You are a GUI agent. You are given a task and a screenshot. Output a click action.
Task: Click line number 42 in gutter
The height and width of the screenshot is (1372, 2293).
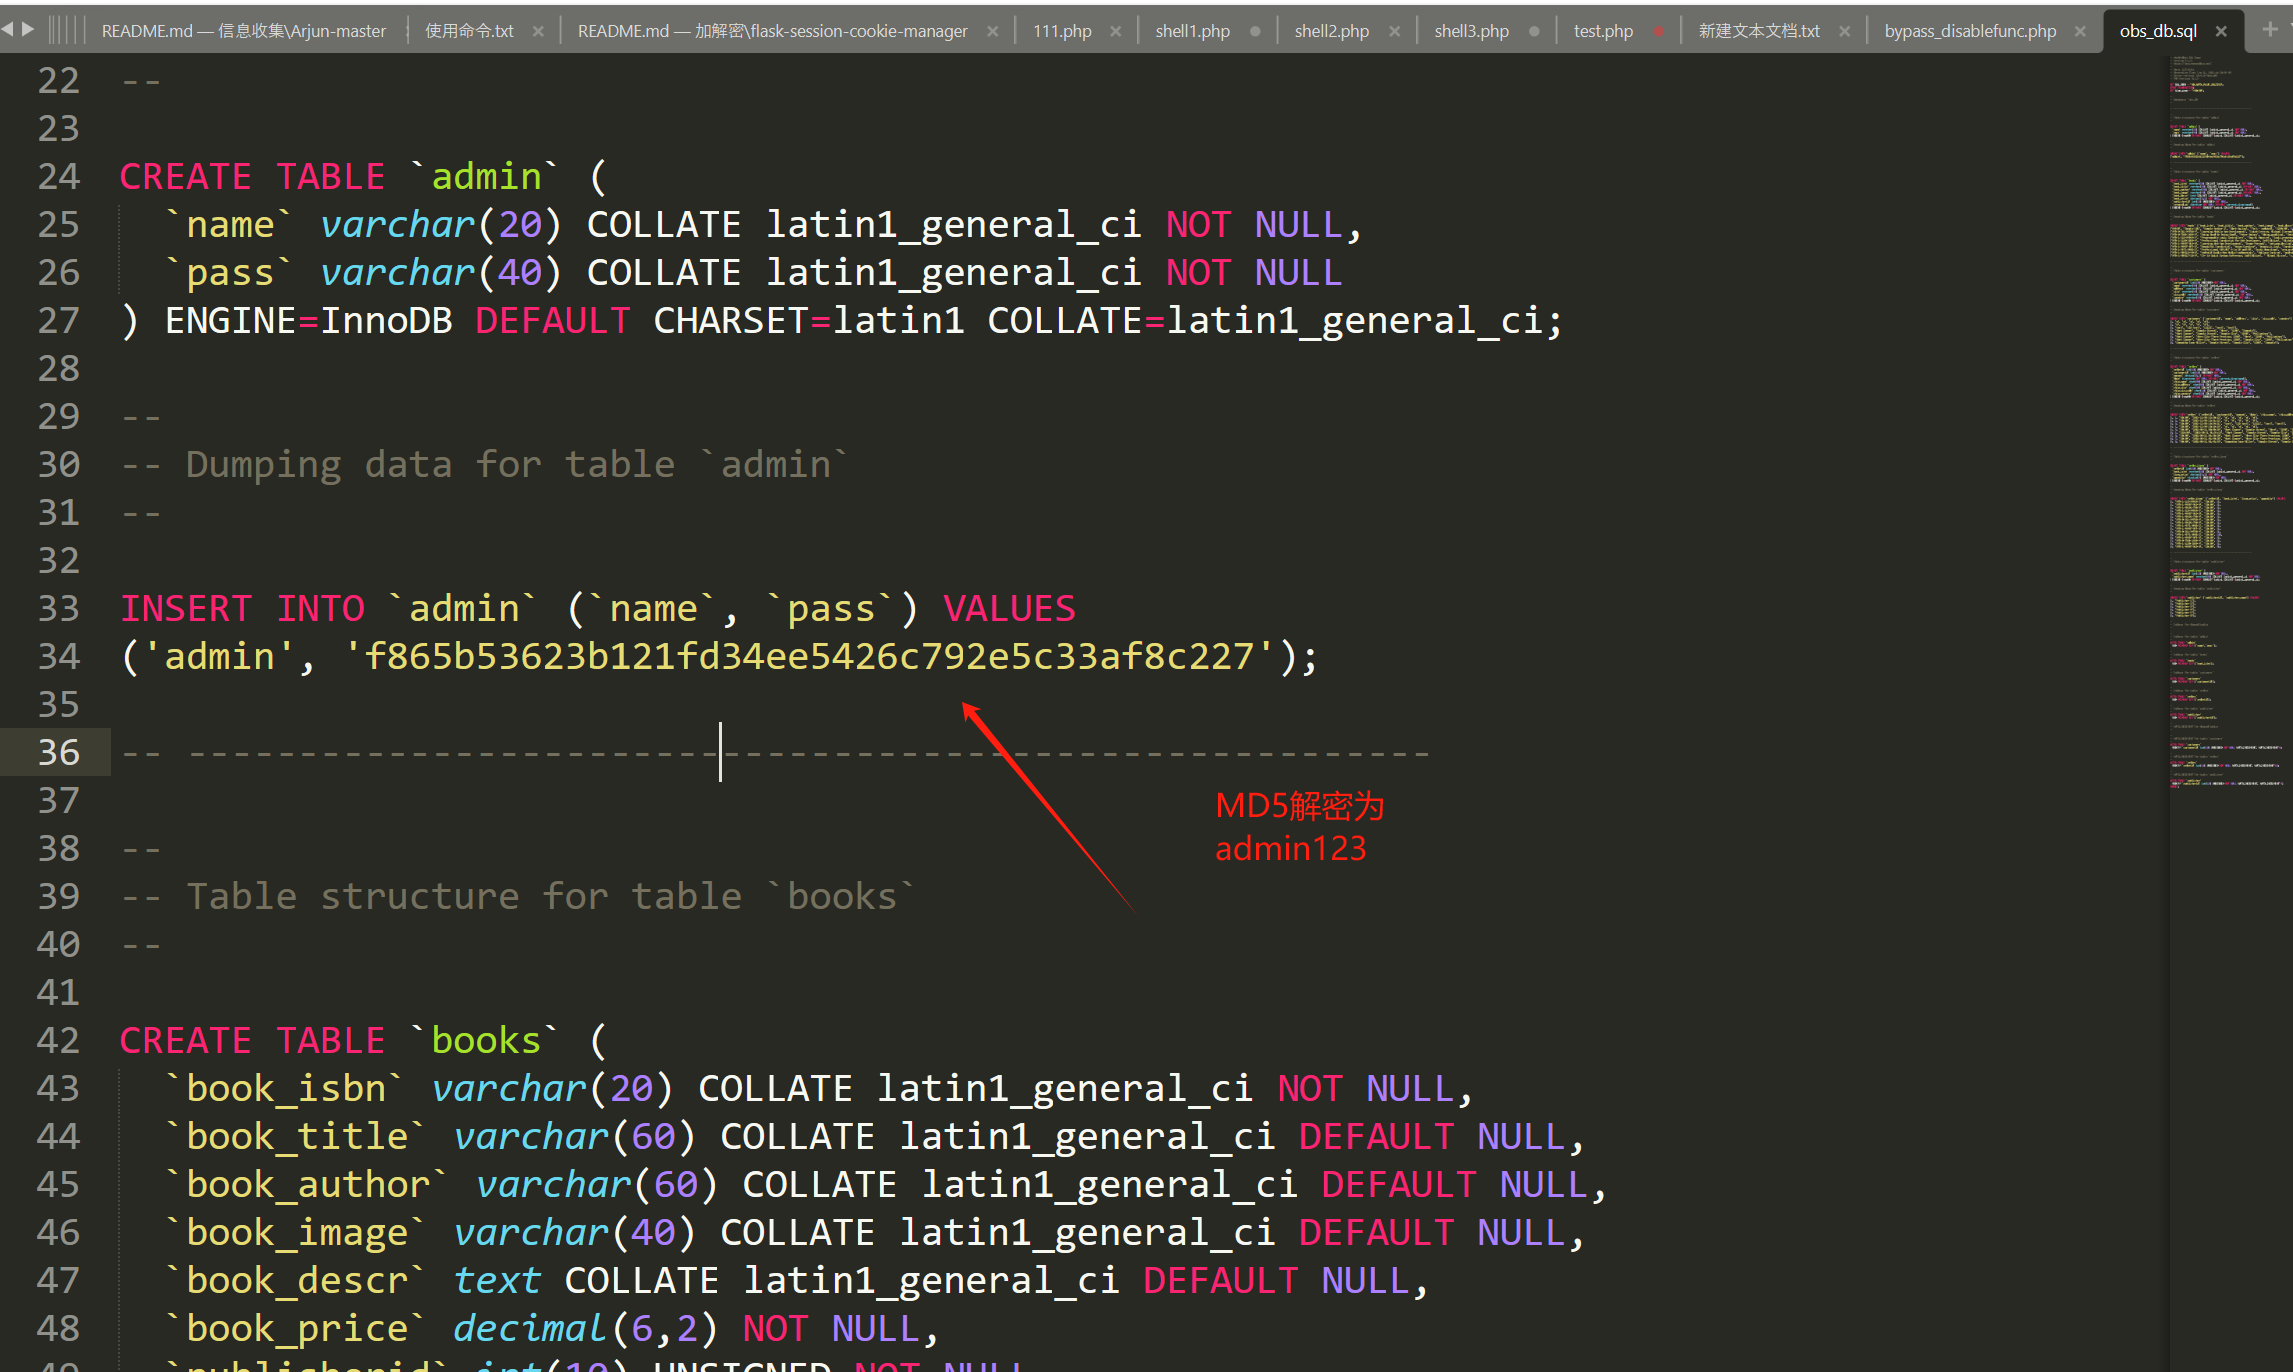click(58, 1041)
